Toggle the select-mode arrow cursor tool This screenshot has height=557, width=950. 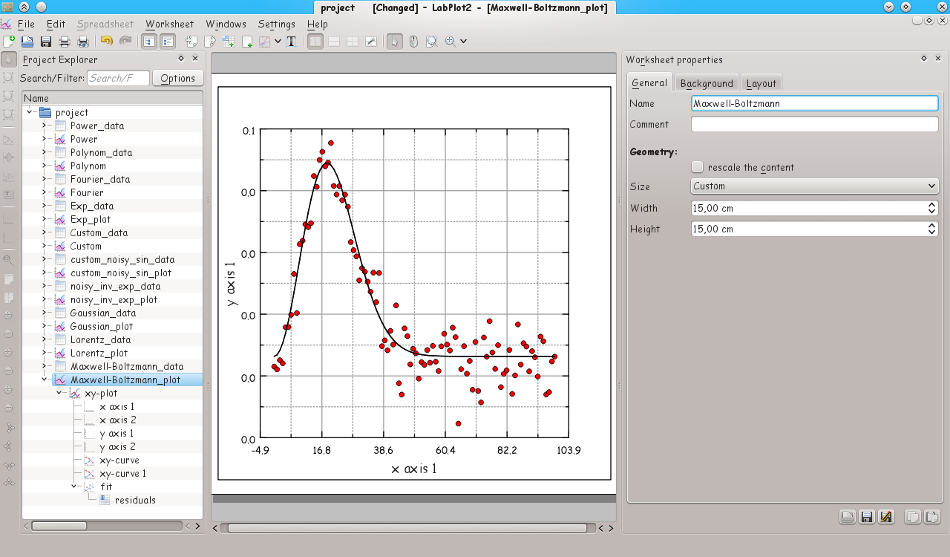coord(394,41)
